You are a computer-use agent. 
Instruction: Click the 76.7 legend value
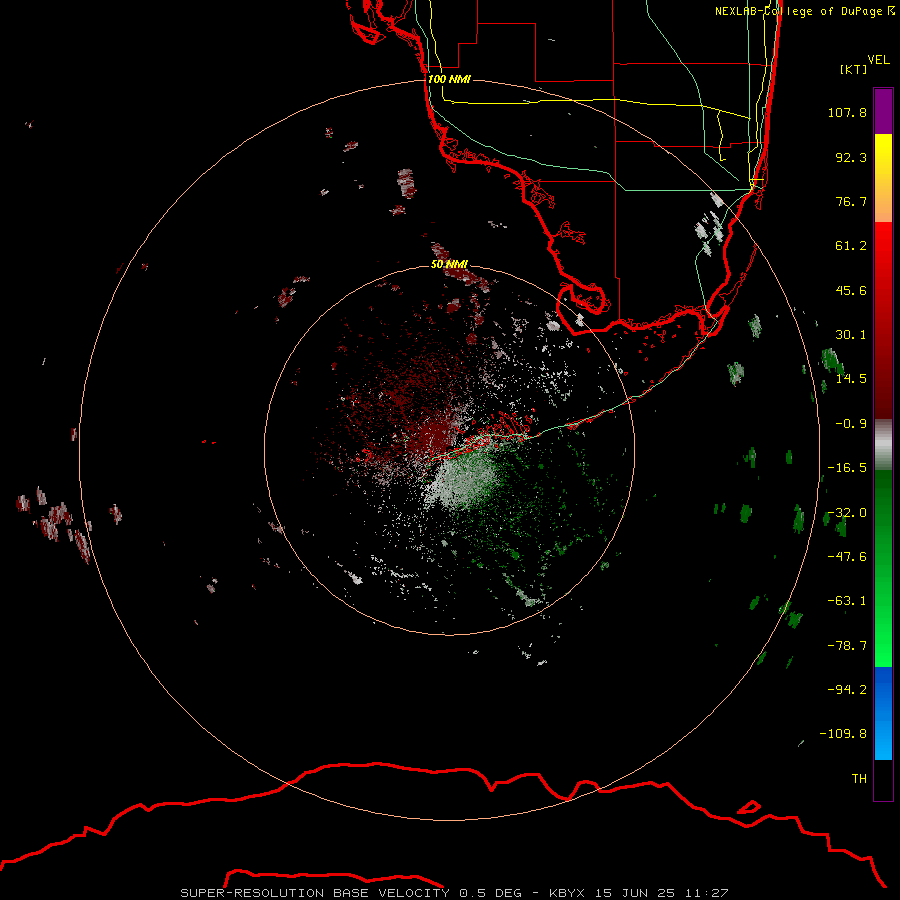pyautogui.click(x=851, y=201)
